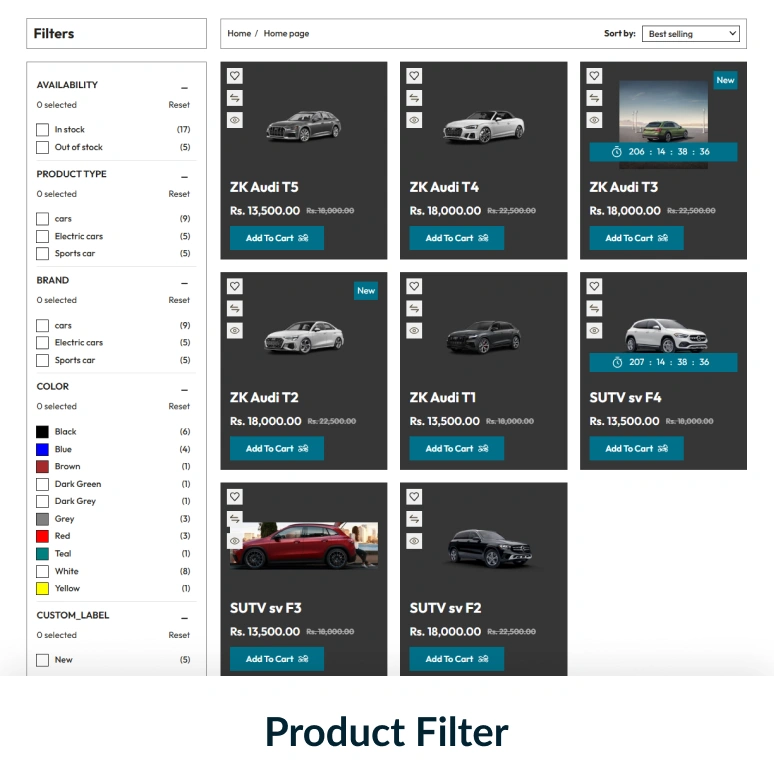This screenshot has width=774, height=784.
Task: Quick view the SUTV sv F4
Action: pyautogui.click(x=594, y=330)
